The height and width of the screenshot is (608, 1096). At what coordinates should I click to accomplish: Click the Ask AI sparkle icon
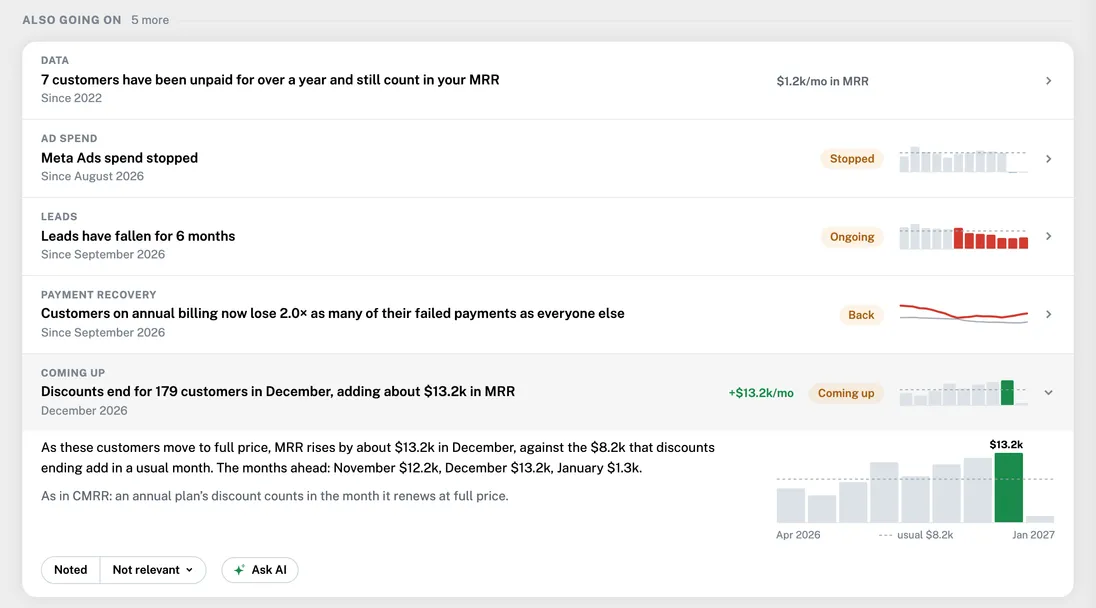pos(239,570)
